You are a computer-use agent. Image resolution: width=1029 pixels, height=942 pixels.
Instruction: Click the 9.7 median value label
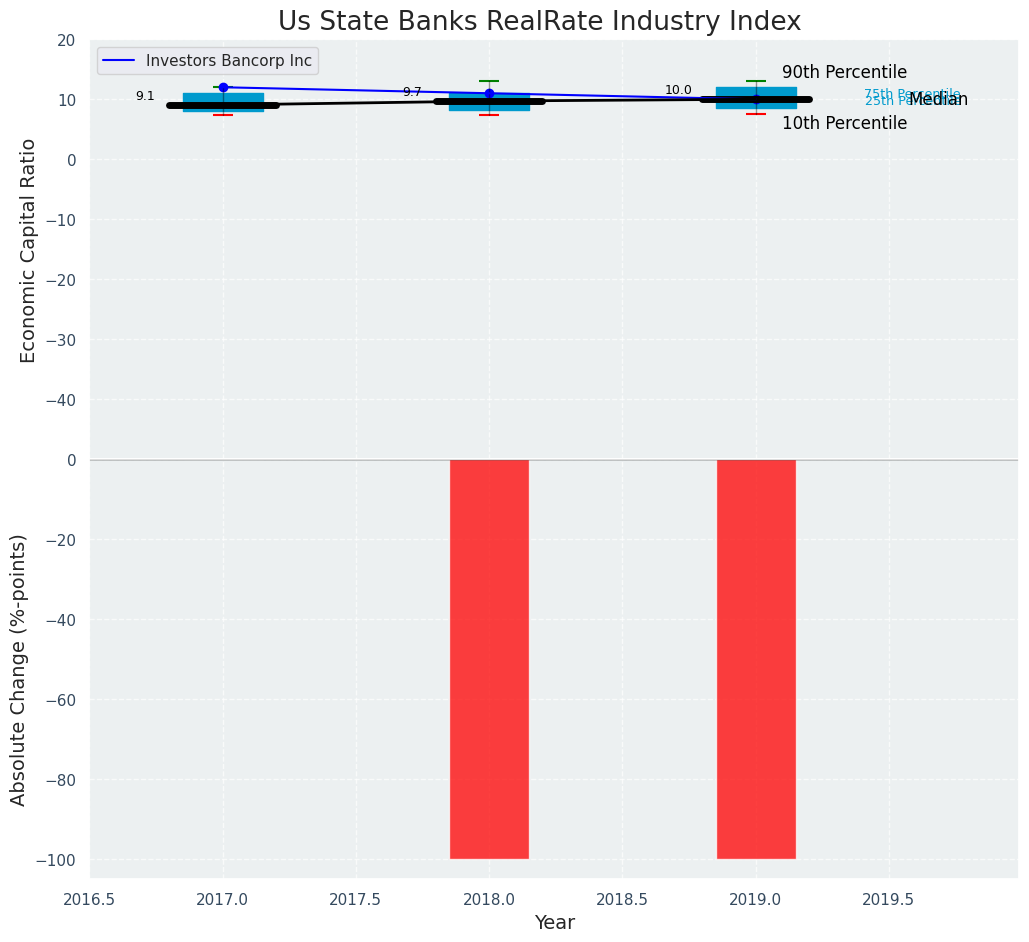[412, 92]
